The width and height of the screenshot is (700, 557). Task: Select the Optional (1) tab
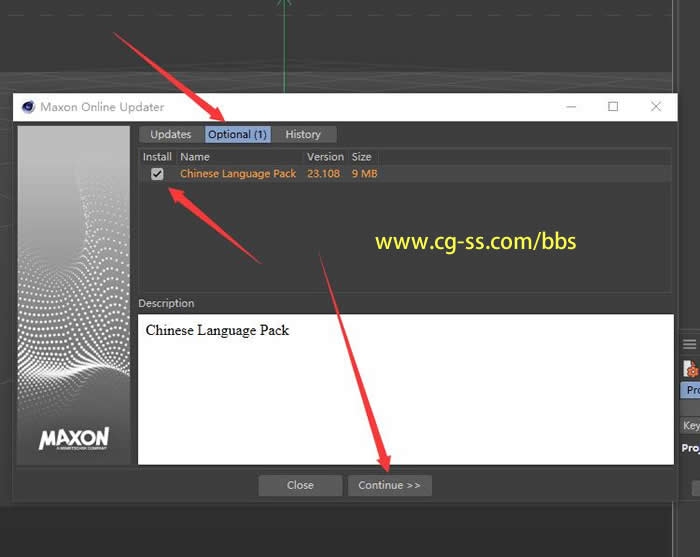click(238, 134)
